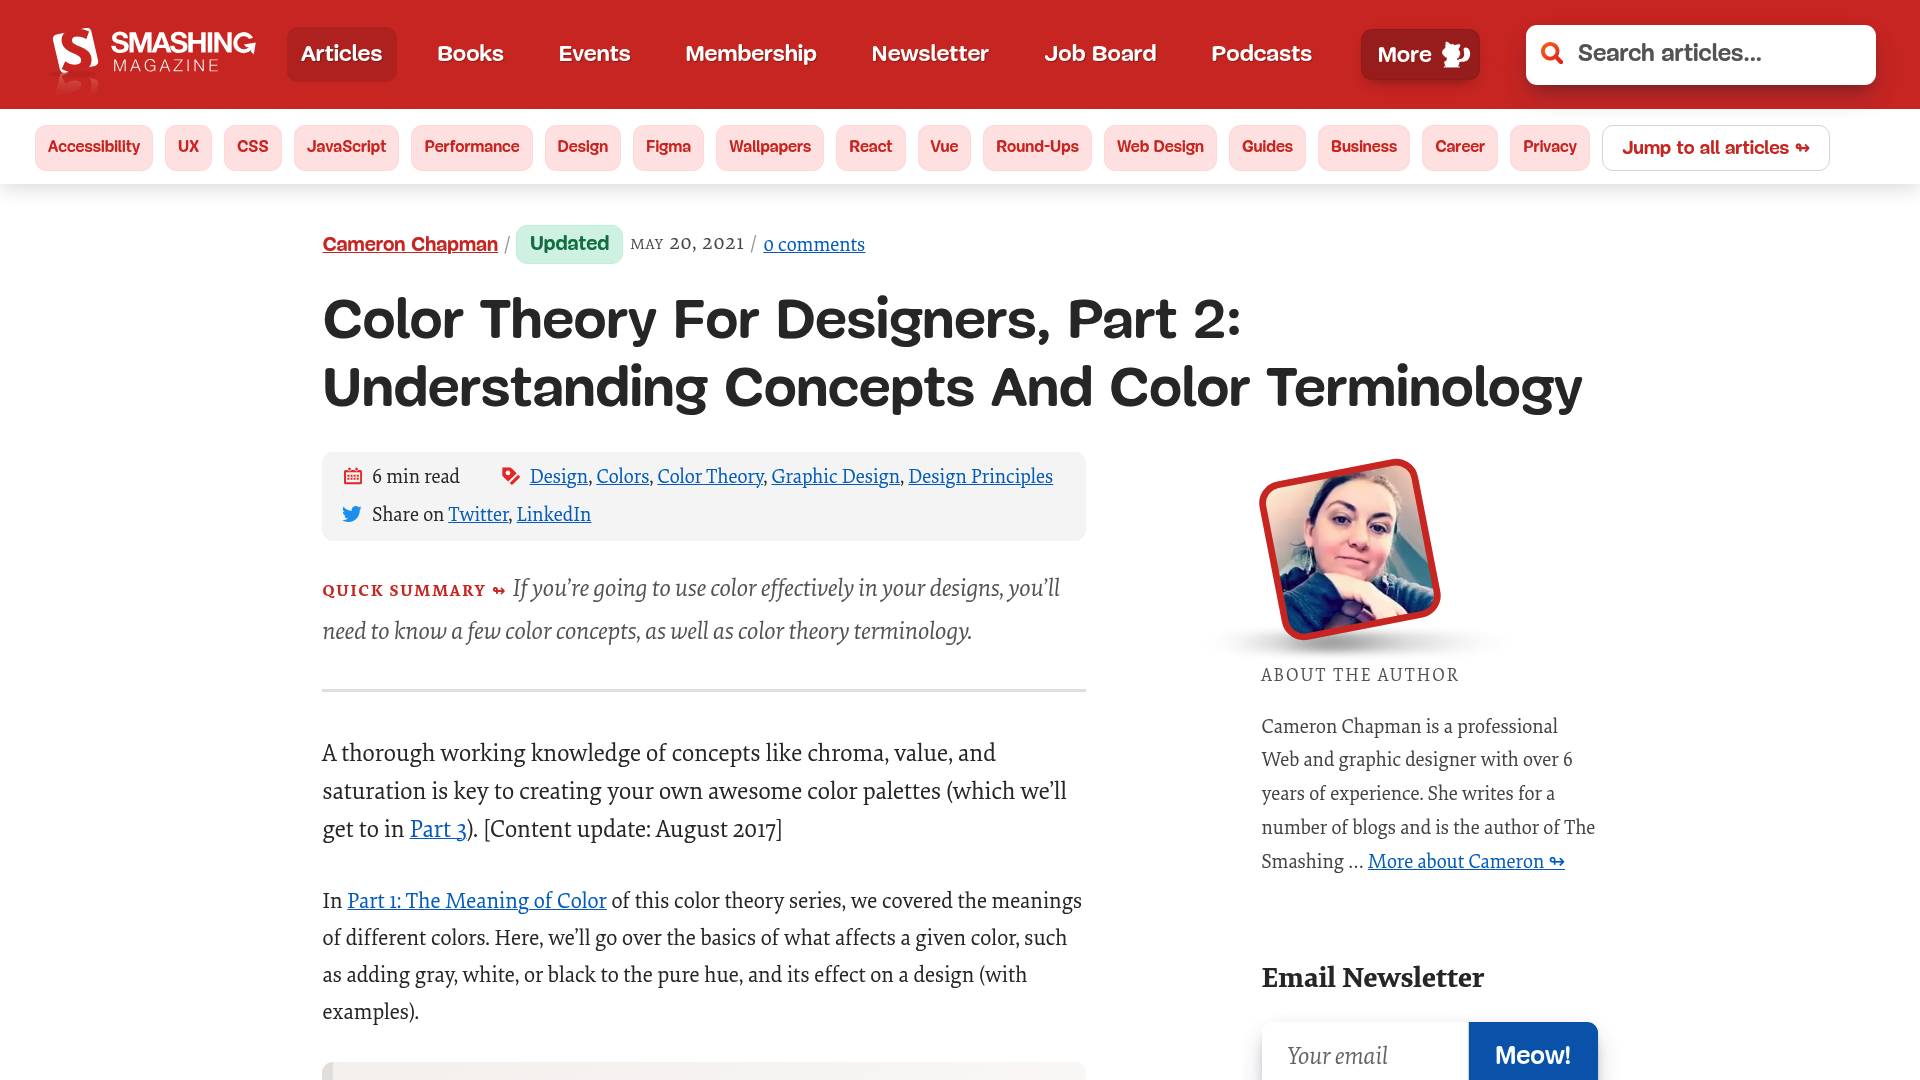Go to the Job Board page
The width and height of the screenshot is (1920, 1080).
pyautogui.click(x=1100, y=54)
